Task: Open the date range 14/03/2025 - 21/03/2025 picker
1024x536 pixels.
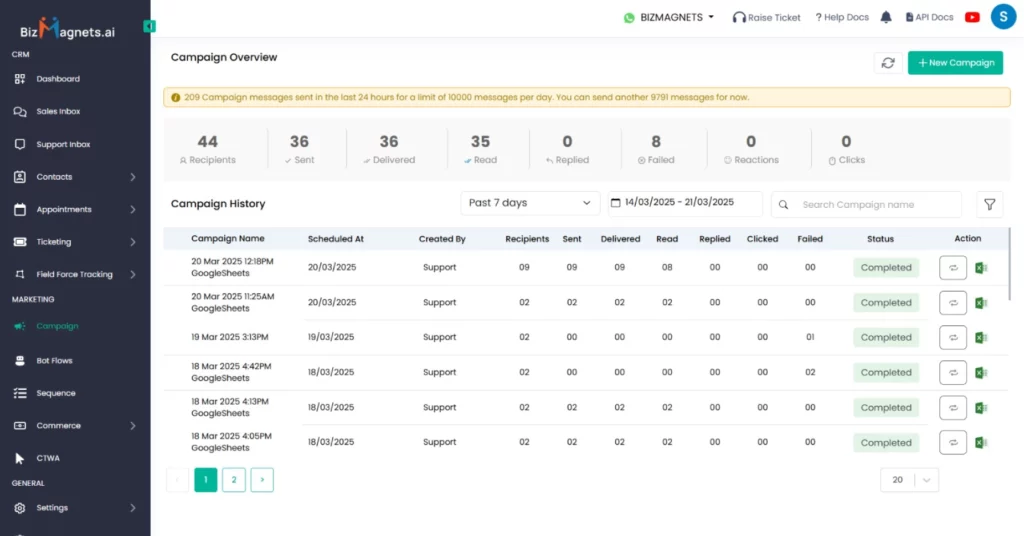Action: pos(684,203)
